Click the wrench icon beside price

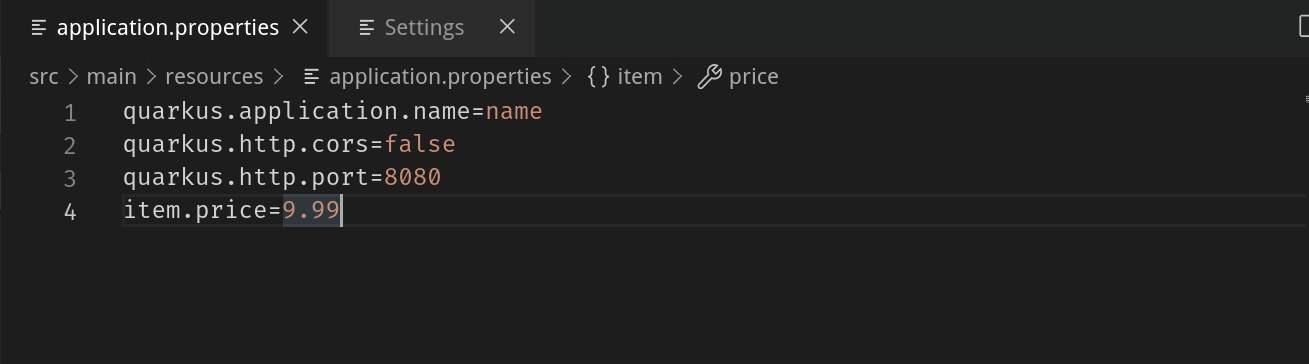point(709,77)
